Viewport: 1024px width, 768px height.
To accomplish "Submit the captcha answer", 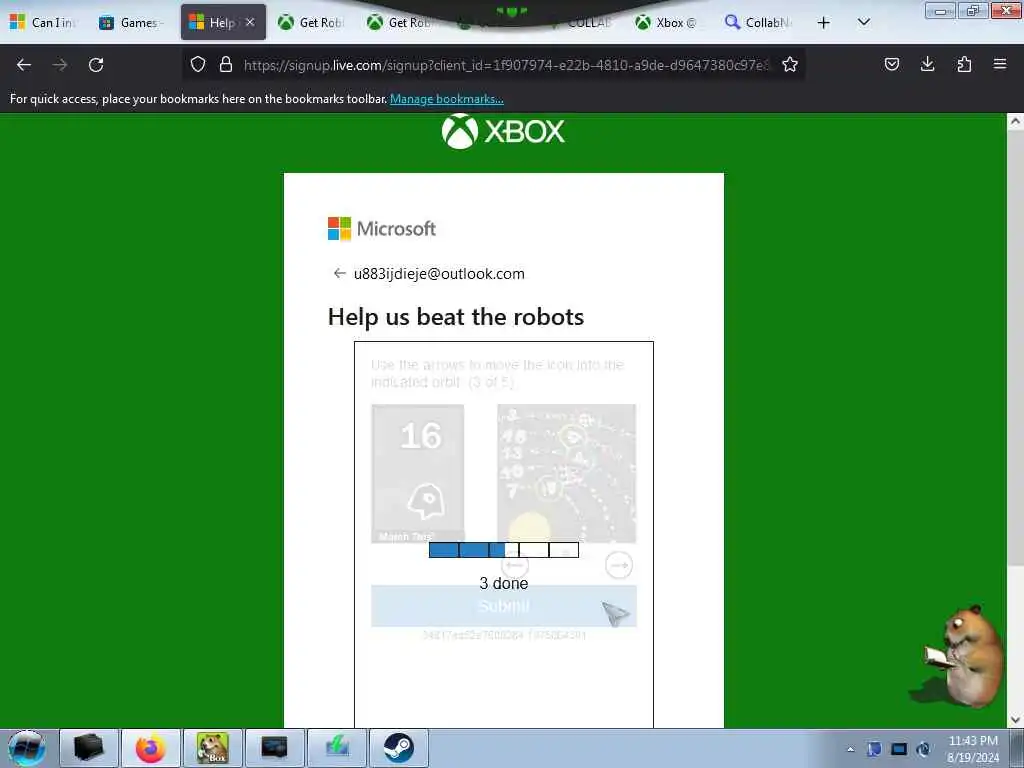I will click(x=504, y=606).
